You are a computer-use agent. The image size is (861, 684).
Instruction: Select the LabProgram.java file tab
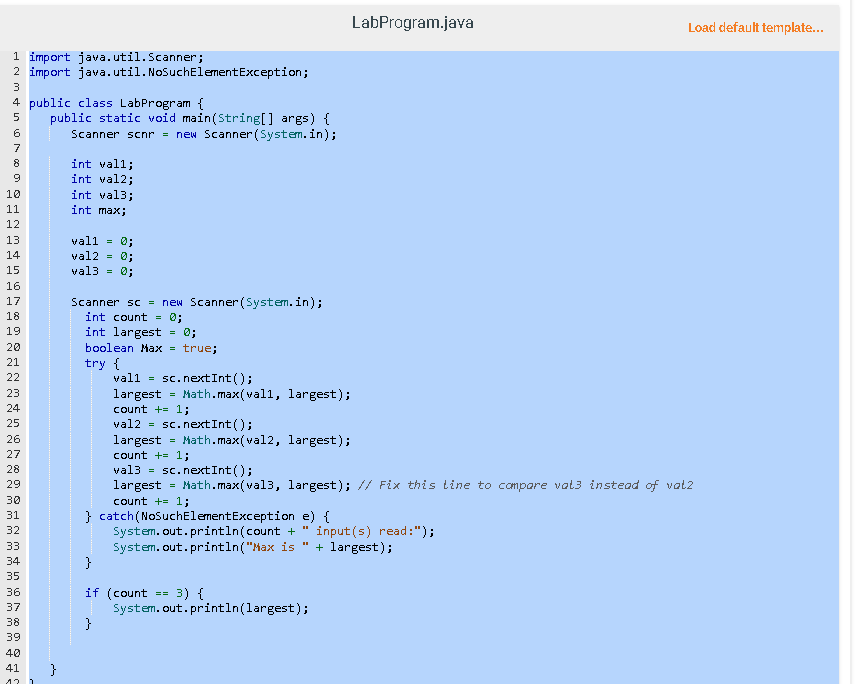pos(412,22)
